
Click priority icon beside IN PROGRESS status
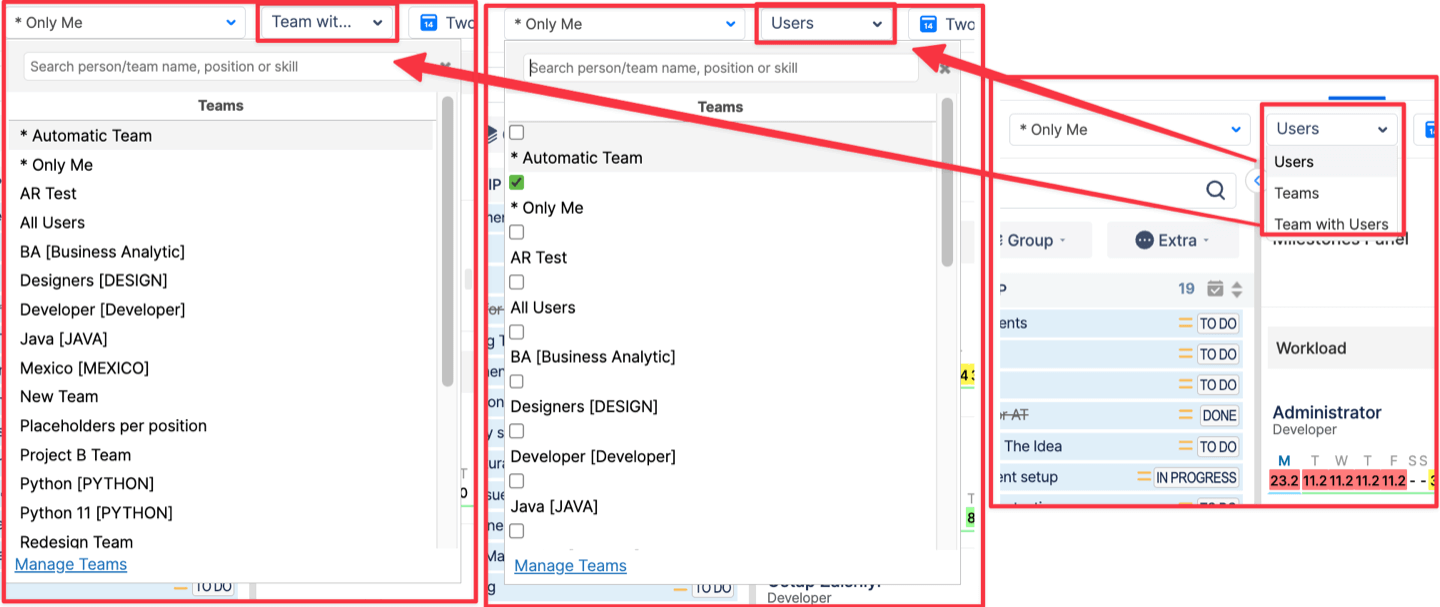coord(1144,478)
